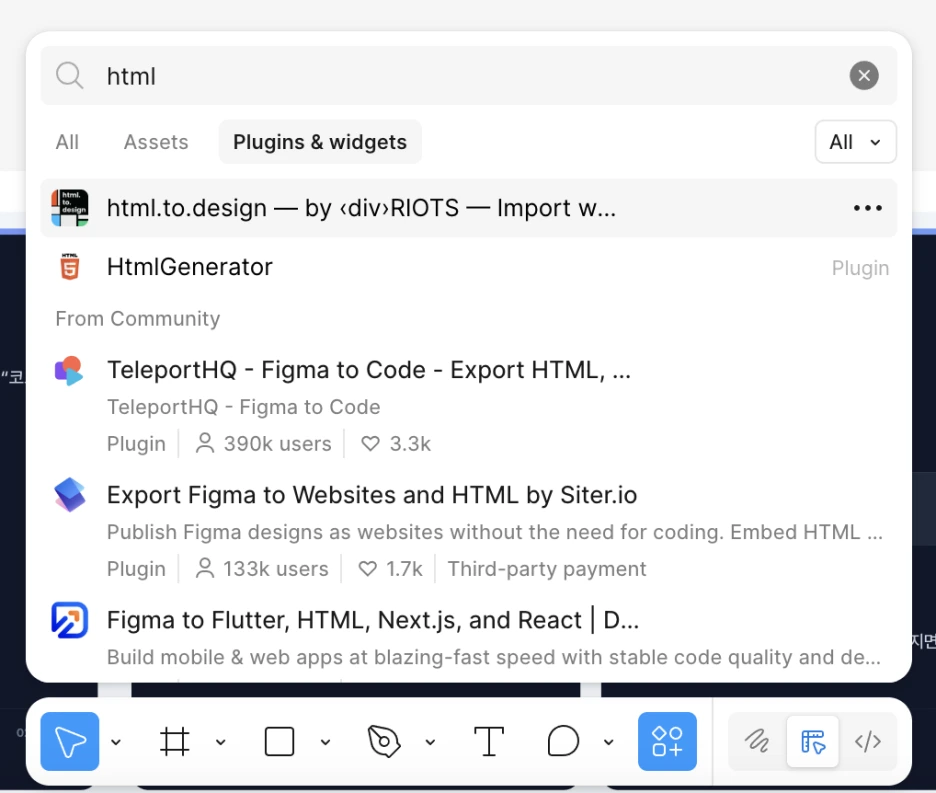Select the Rectangle shape tool
The width and height of the screenshot is (936, 793).
[x=279, y=741]
